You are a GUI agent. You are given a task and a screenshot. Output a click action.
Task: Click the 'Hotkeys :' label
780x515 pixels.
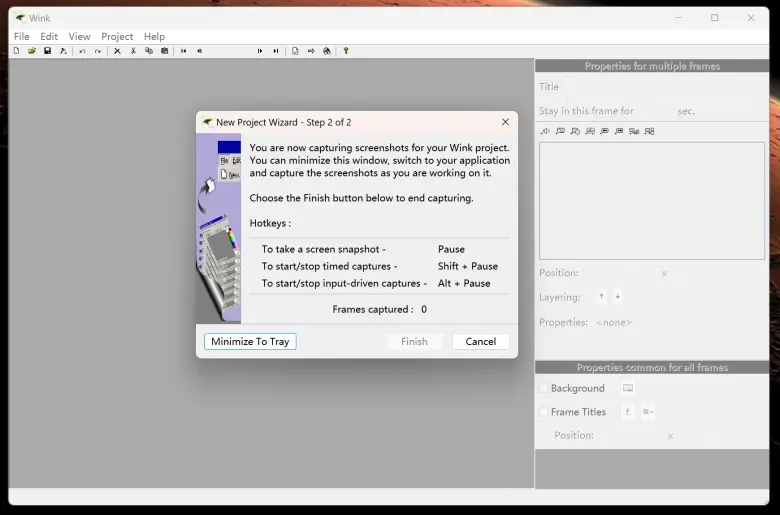[x=270, y=223]
